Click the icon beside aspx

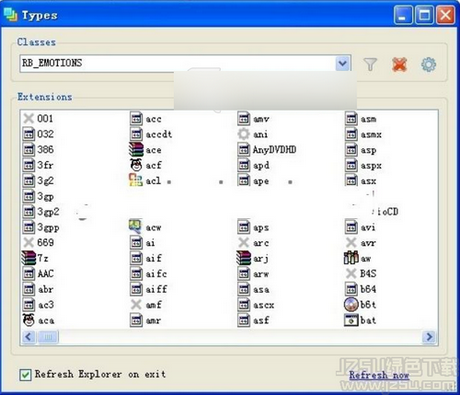[351, 165]
